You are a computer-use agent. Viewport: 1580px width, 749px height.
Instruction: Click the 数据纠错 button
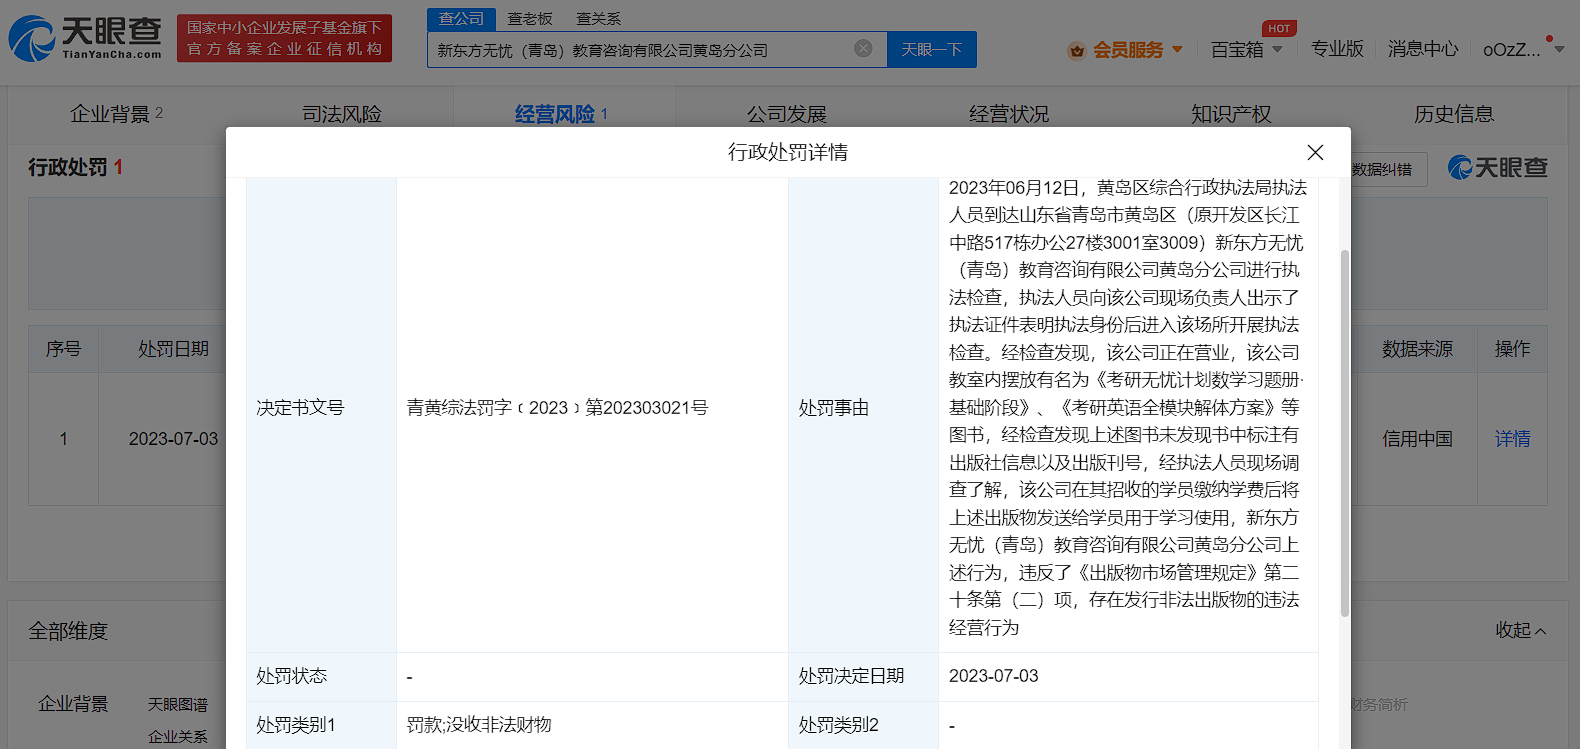[x=1384, y=169]
